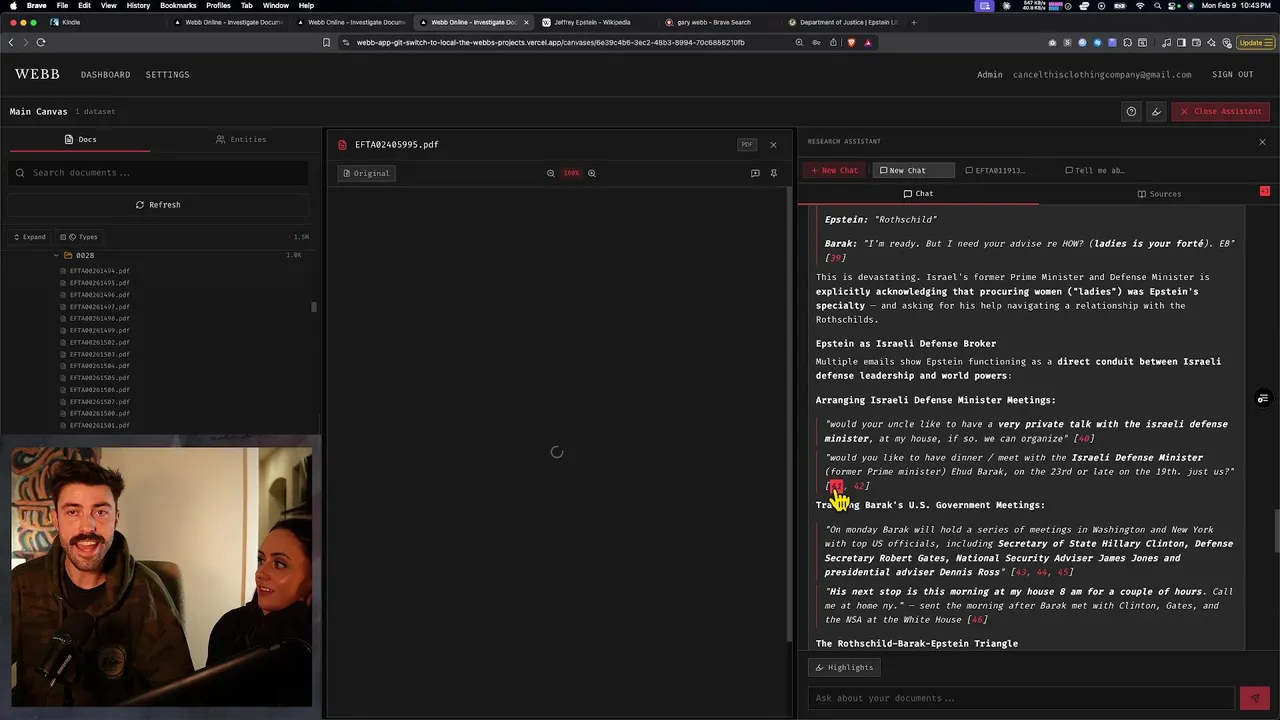
Task: Open the Profiles menu in menu bar
Action: click(218, 6)
